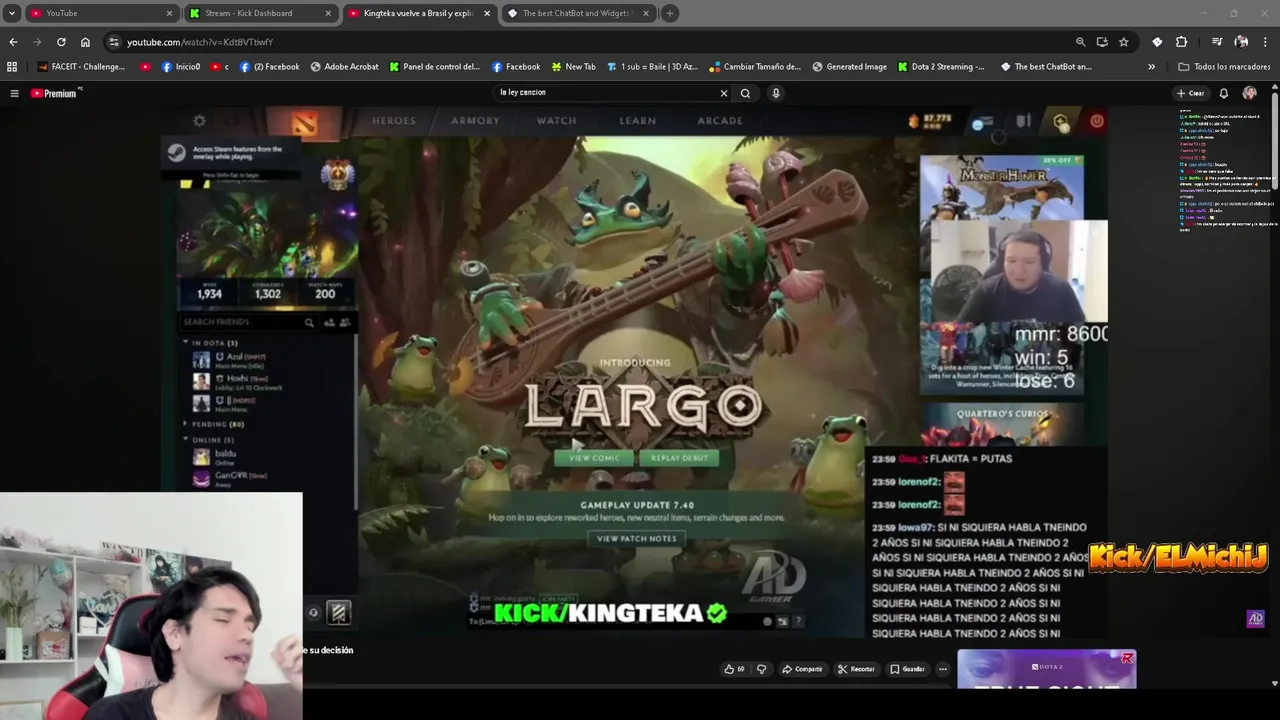Click the Dota 2 logo home button
Viewport: 1280px width, 720px height.
[x=305, y=122]
